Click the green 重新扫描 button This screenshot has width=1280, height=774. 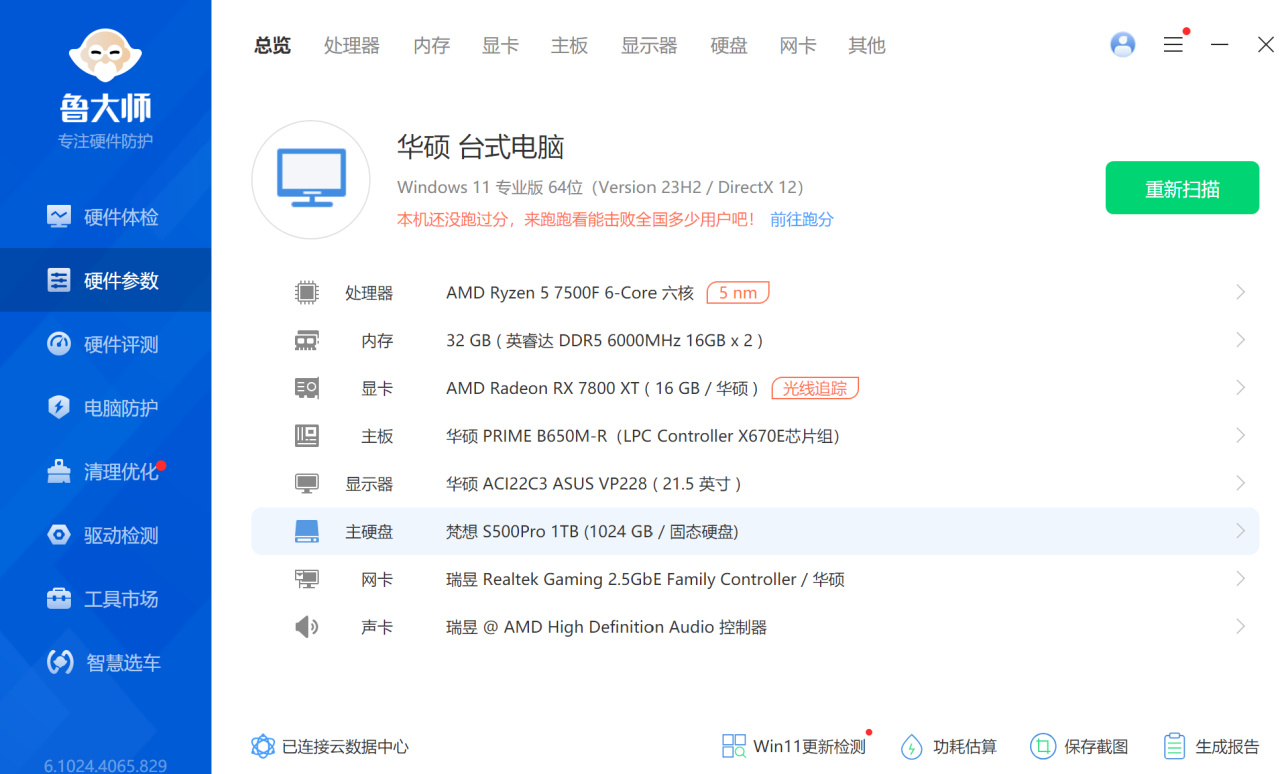coord(1182,188)
